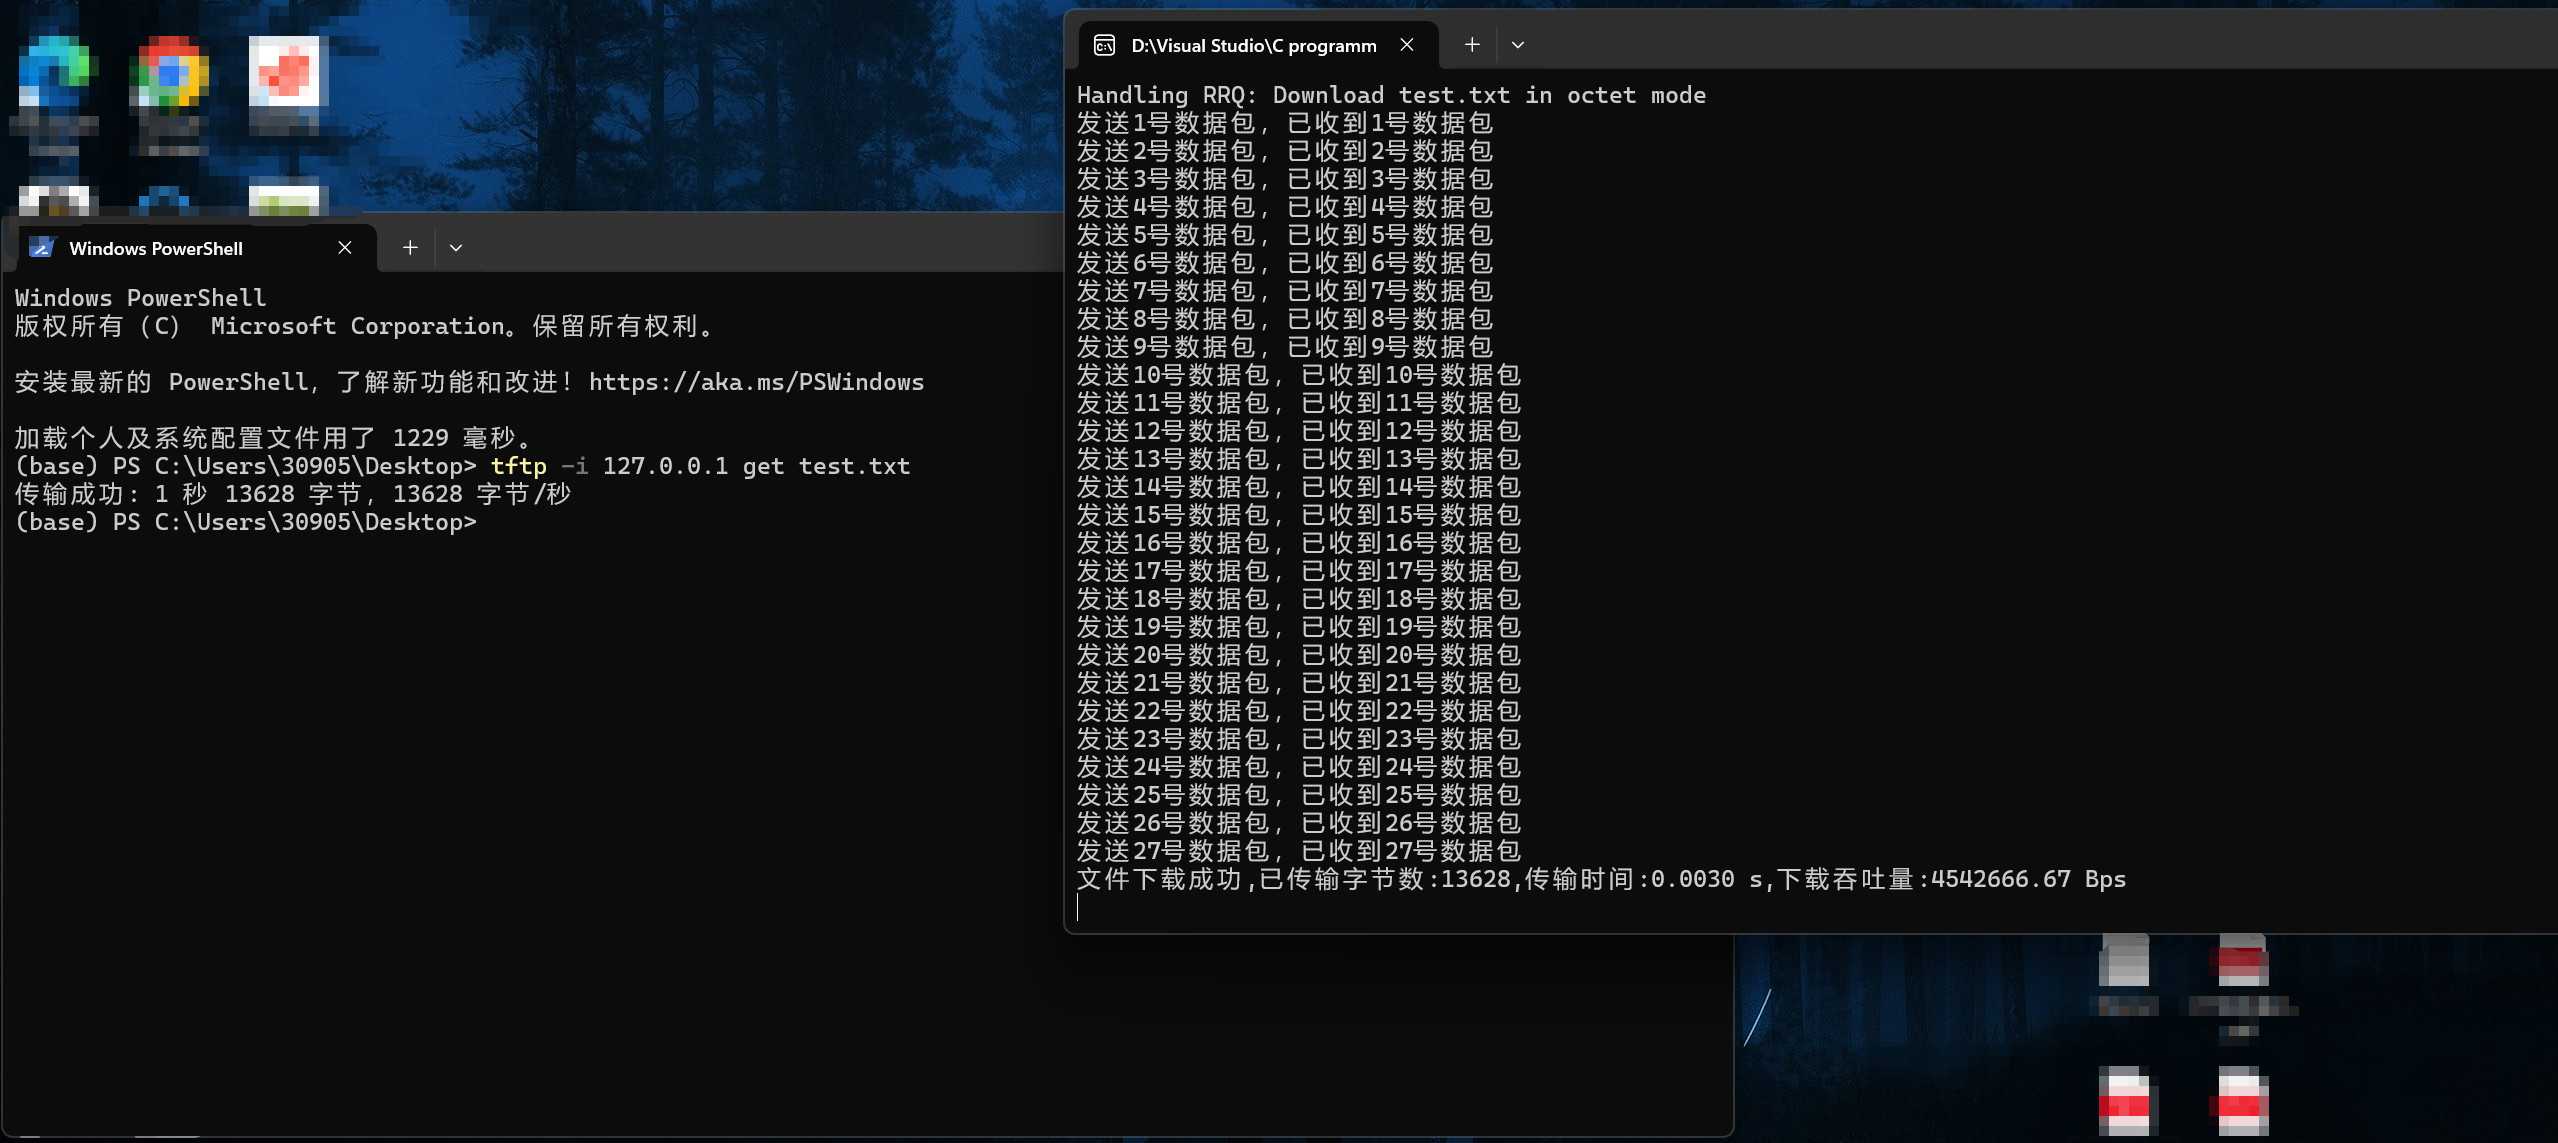Select the D:\Visual Studio\C programm tab
The height and width of the screenshot is (1143, 2558).
(1253, 45)
